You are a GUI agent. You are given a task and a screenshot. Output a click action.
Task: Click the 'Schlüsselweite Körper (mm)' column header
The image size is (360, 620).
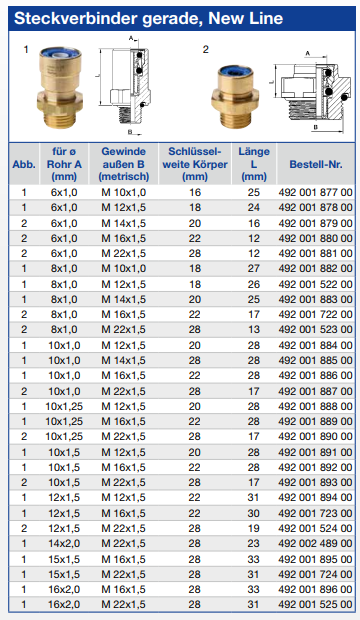(195, 164)
